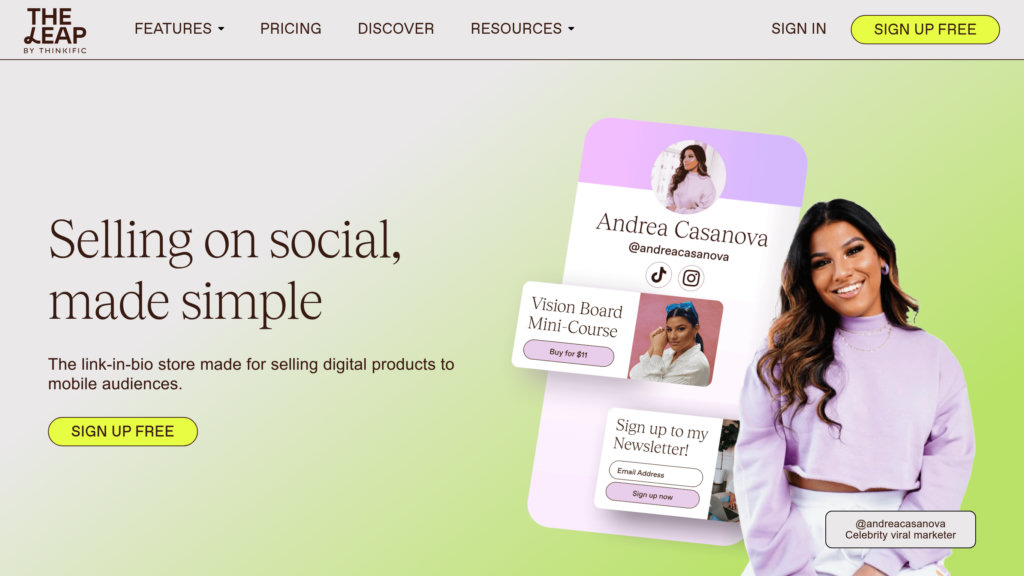Expand the Resources dropdown arrow
The image size is (1024, 576).
[571, 29]
